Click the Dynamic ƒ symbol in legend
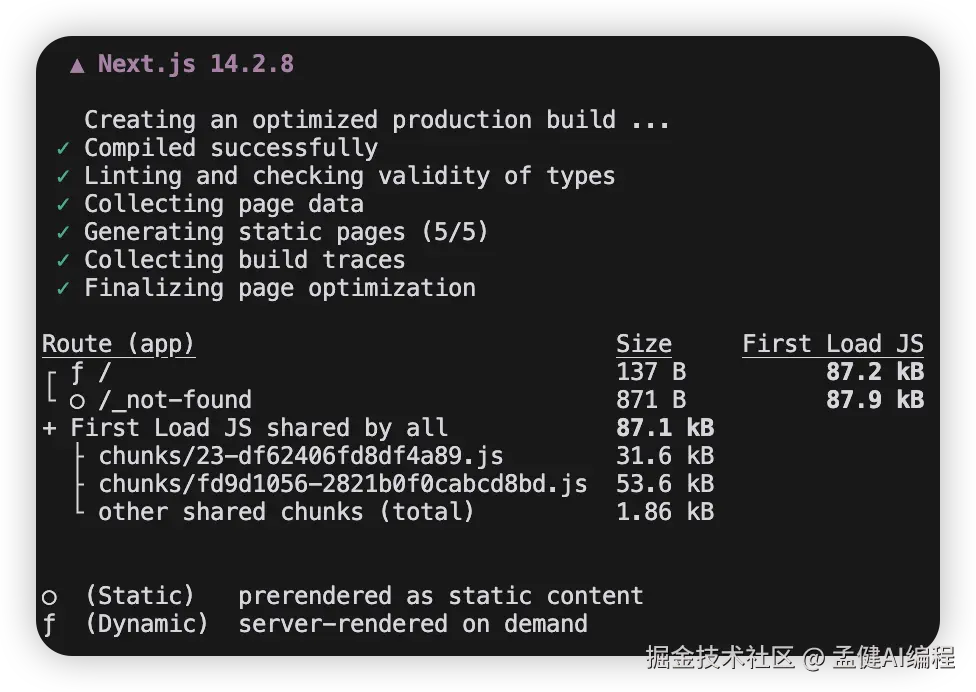 coord(49,625)
